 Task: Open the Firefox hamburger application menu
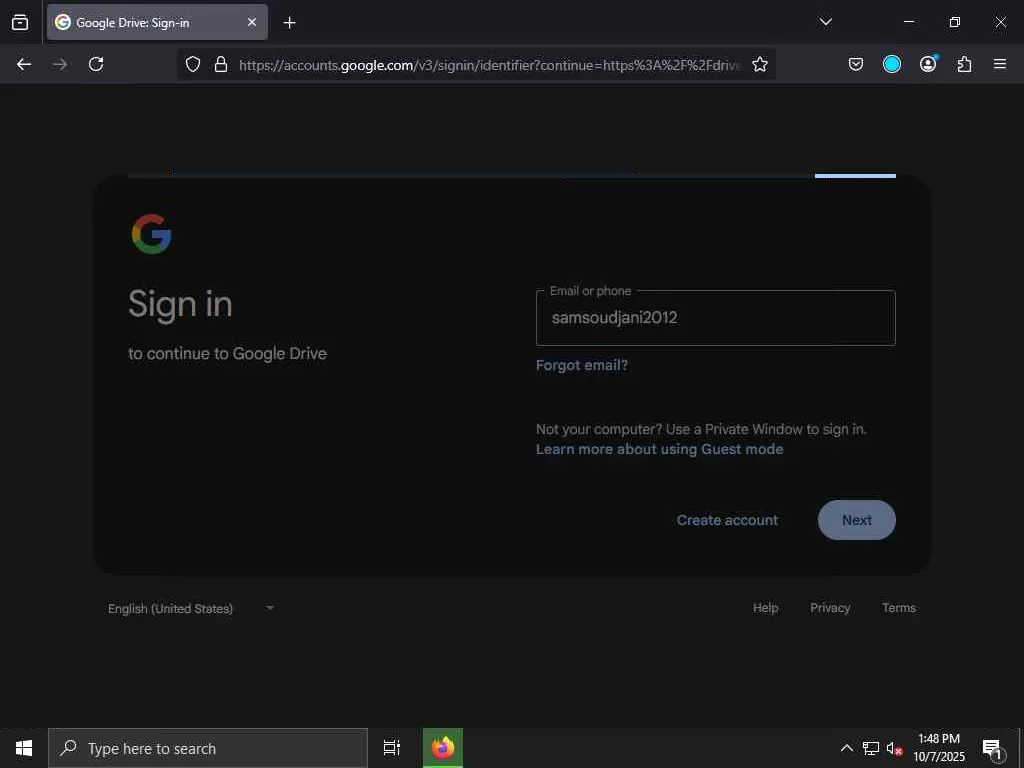(x=1000, y=64)
